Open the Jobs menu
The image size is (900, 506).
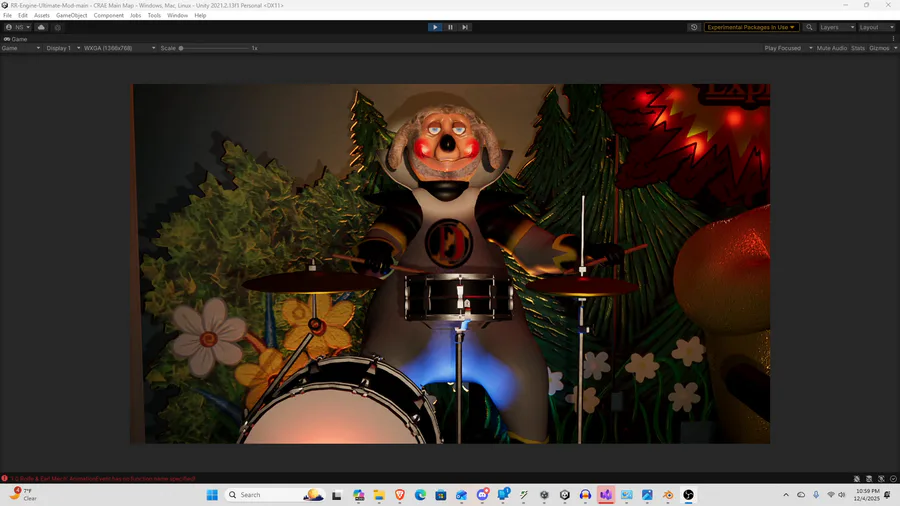click(135, 15)
